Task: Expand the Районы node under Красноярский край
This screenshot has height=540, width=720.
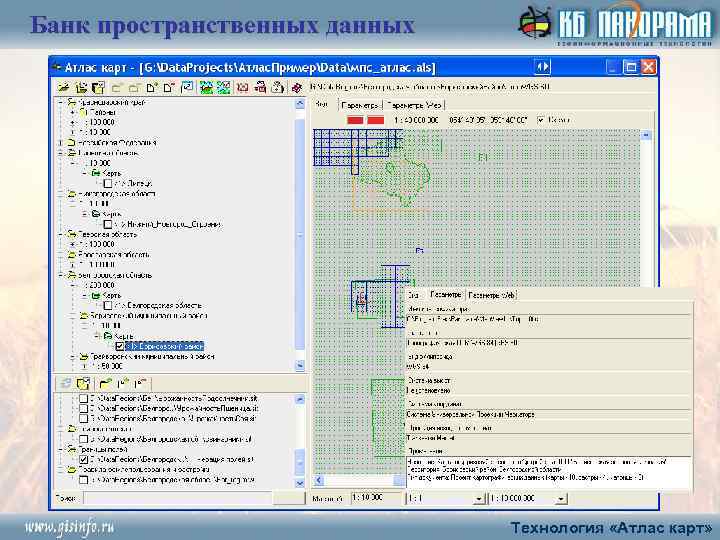Action: (x=73, y=112)
